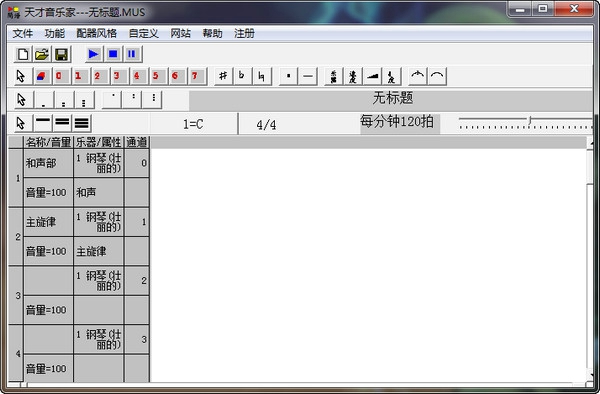Click the 无标题 song title bar
The image size is (600, 394).
tap(391, 100)
